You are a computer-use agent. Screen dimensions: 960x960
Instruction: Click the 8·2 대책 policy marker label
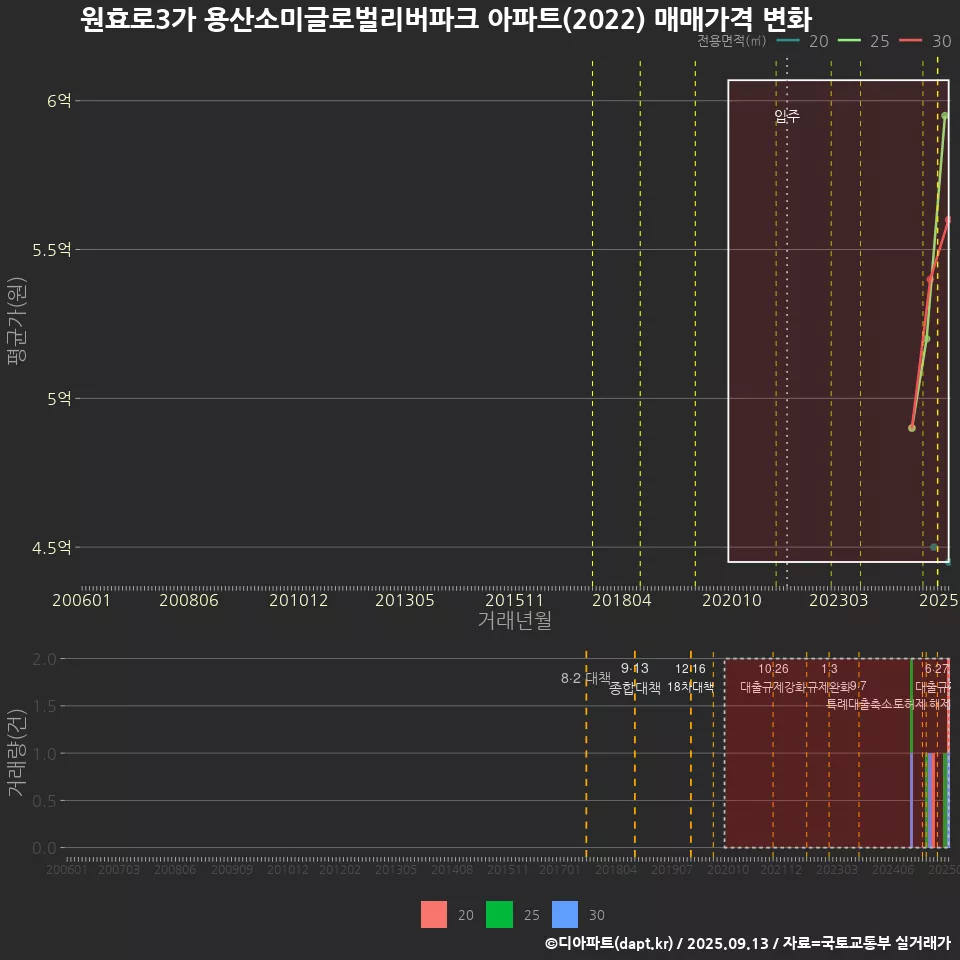(585, 678)
